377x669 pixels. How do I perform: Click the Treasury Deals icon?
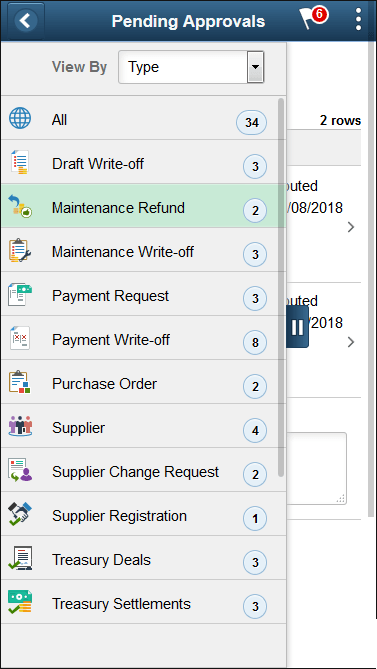[20, 558]
